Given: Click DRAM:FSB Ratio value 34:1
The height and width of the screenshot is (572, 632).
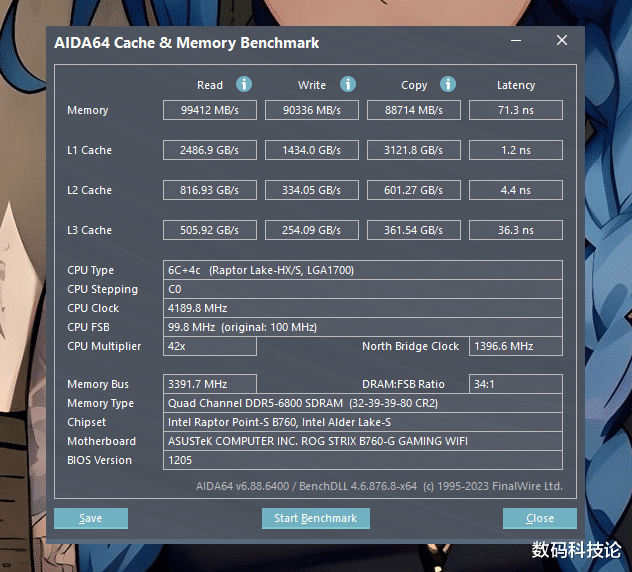Looking at the screenshot, I should (516, 384).
